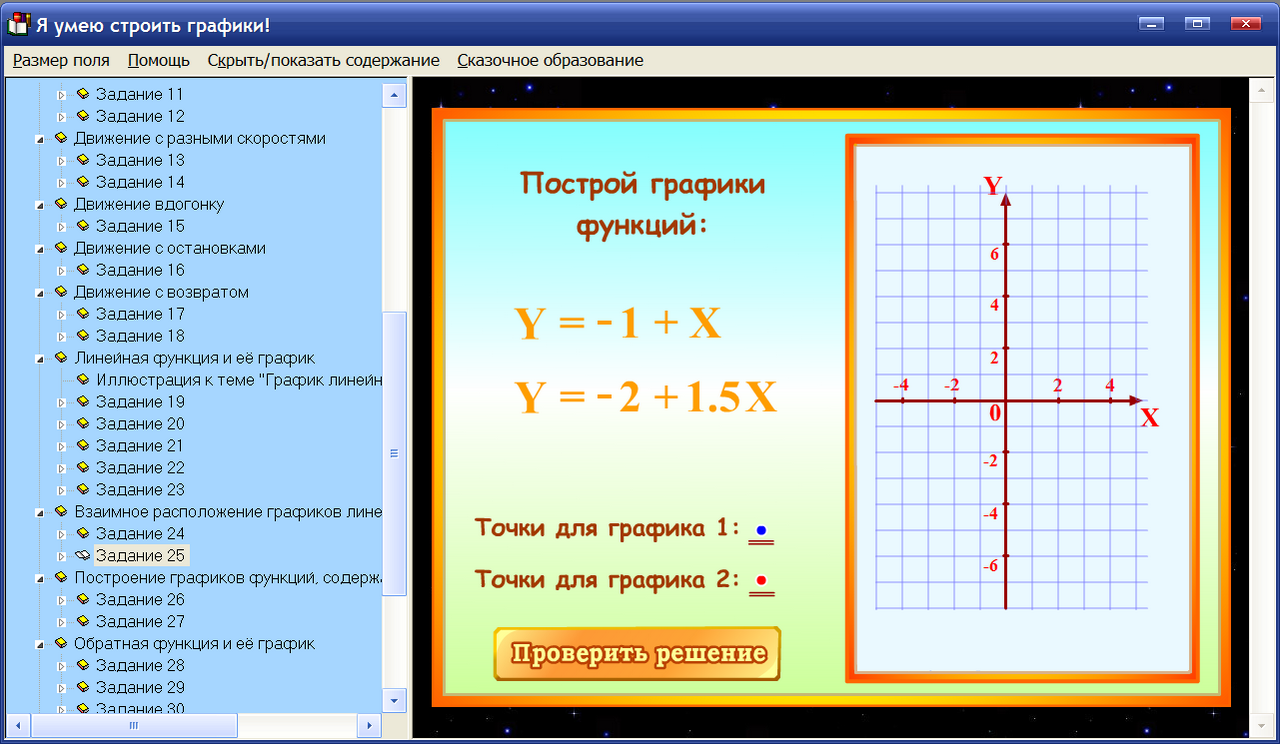Collapse the 'Движение с возвратом' section
This screenshot has width=1280, height=744.
tap(41, 291)
